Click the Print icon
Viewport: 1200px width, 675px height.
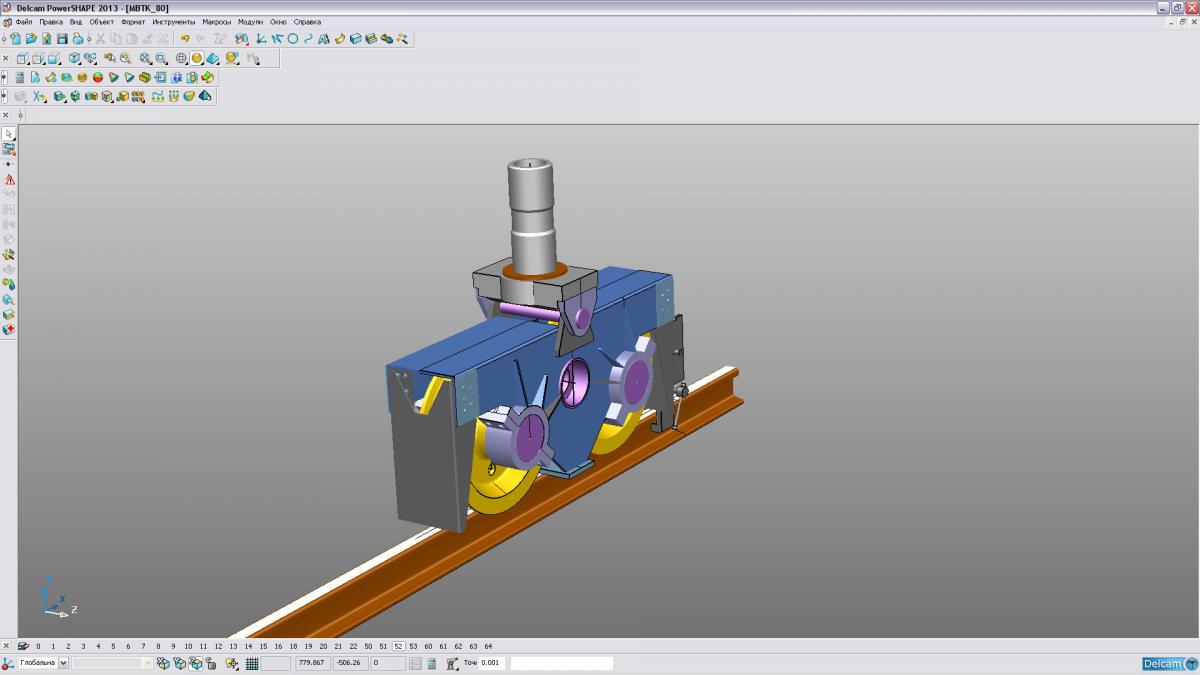point(77,39)
